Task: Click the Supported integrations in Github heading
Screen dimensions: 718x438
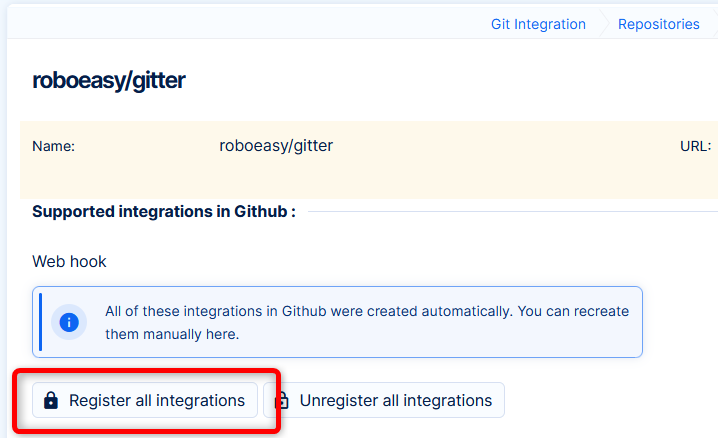Action: [163, 212]
